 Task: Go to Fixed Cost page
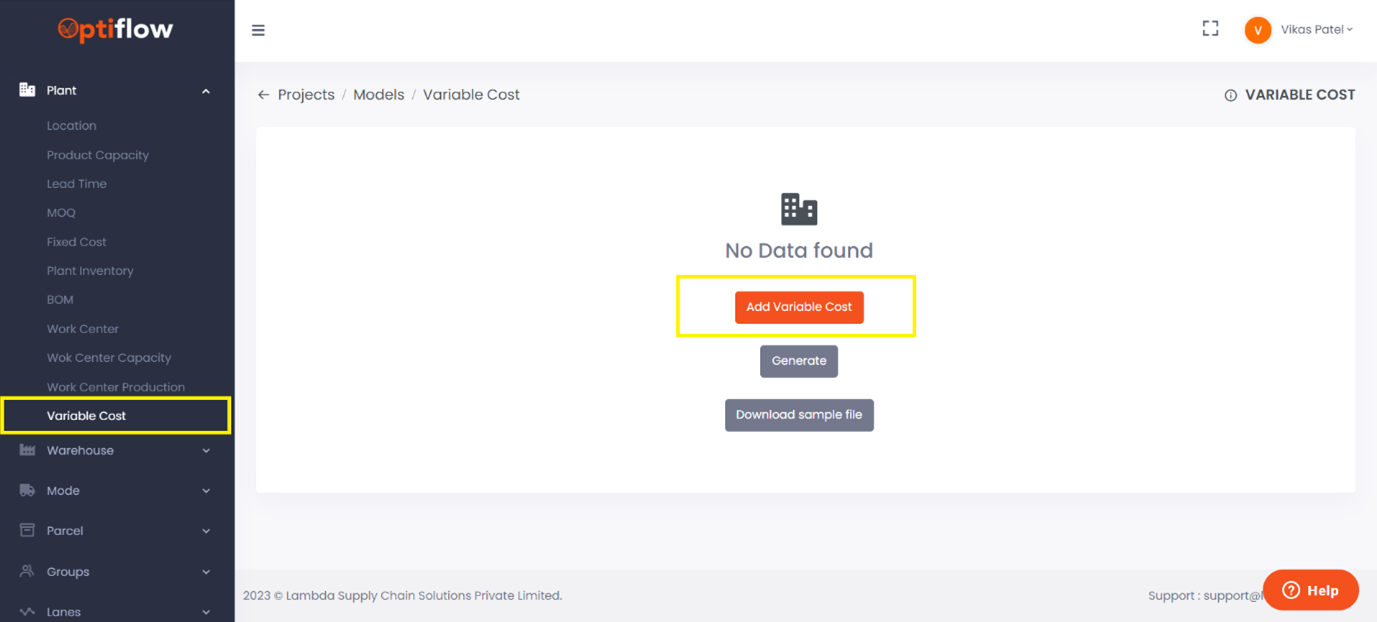(x=77, y=242)
